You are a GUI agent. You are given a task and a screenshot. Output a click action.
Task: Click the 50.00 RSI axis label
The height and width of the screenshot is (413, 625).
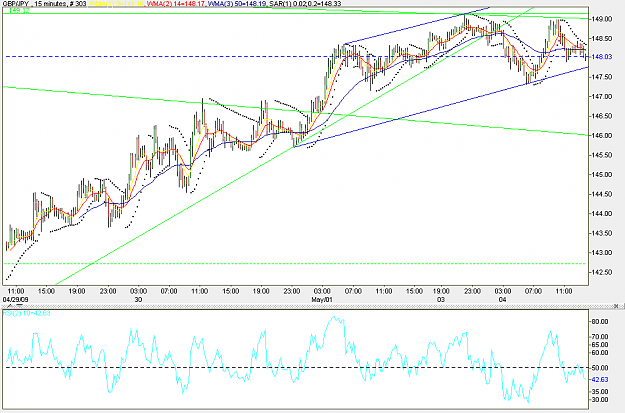point(600,368)
